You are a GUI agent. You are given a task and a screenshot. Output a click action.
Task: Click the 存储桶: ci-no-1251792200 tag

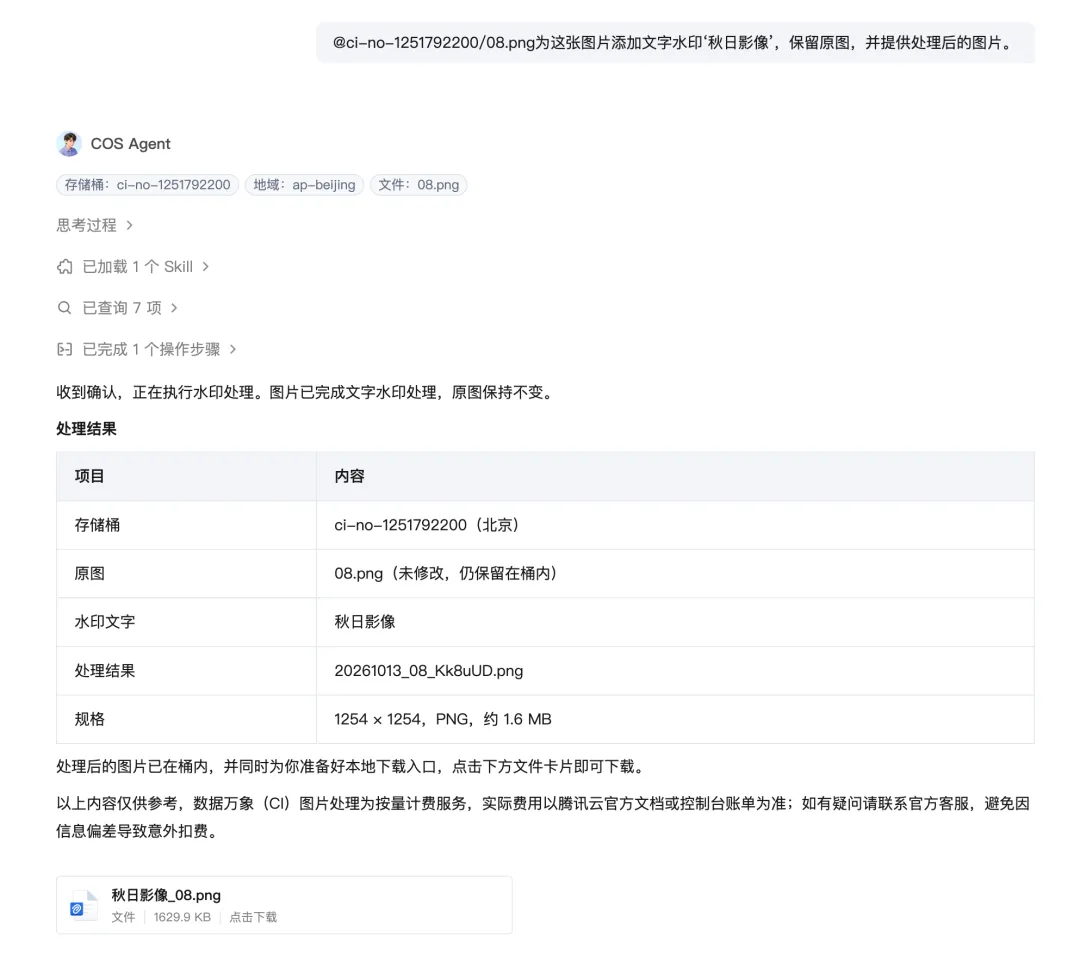coord(147,185)
